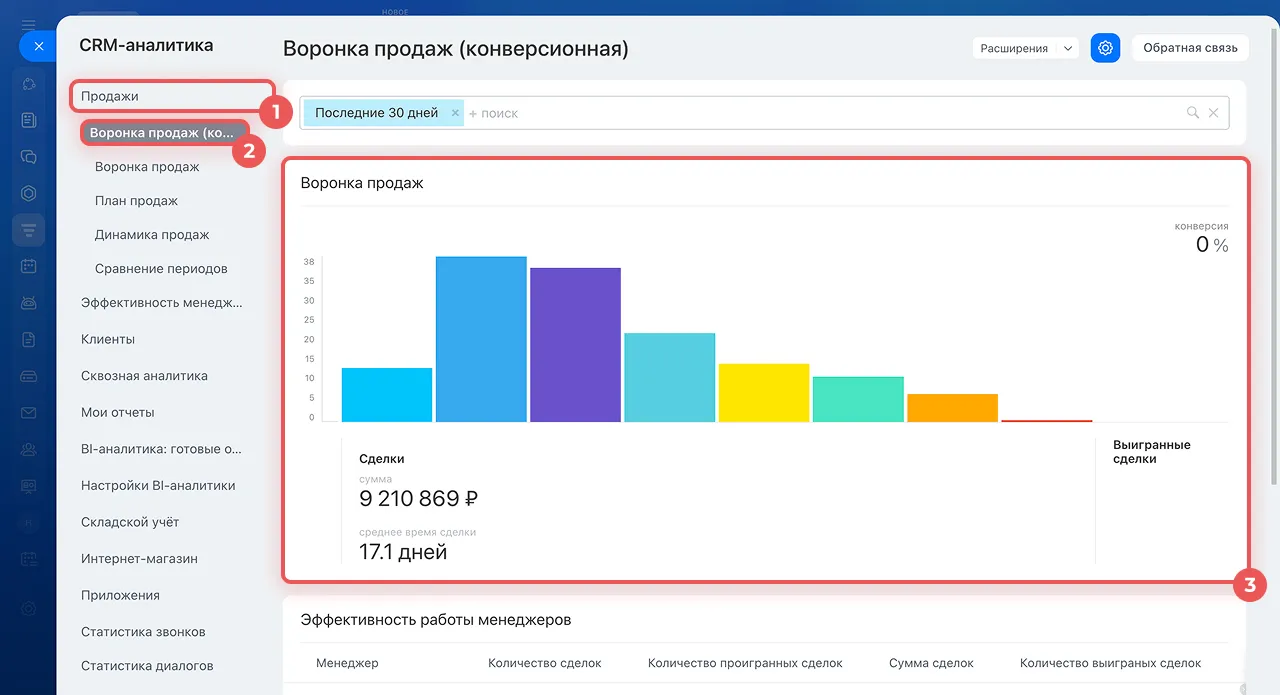
Task: Click the Эффективность работы менеджеров heading
Action: click(436, 620)
